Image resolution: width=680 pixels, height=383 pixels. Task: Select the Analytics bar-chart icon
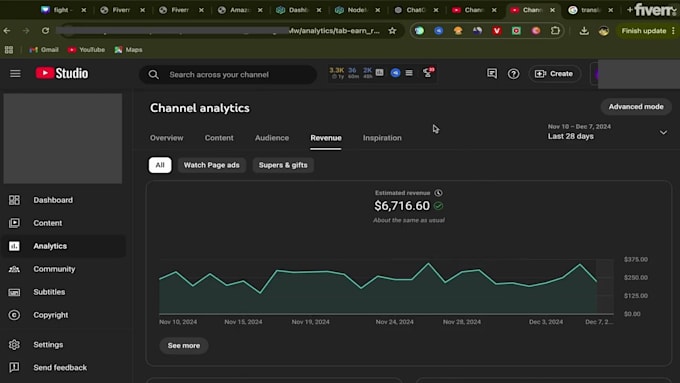coord(14,246)
